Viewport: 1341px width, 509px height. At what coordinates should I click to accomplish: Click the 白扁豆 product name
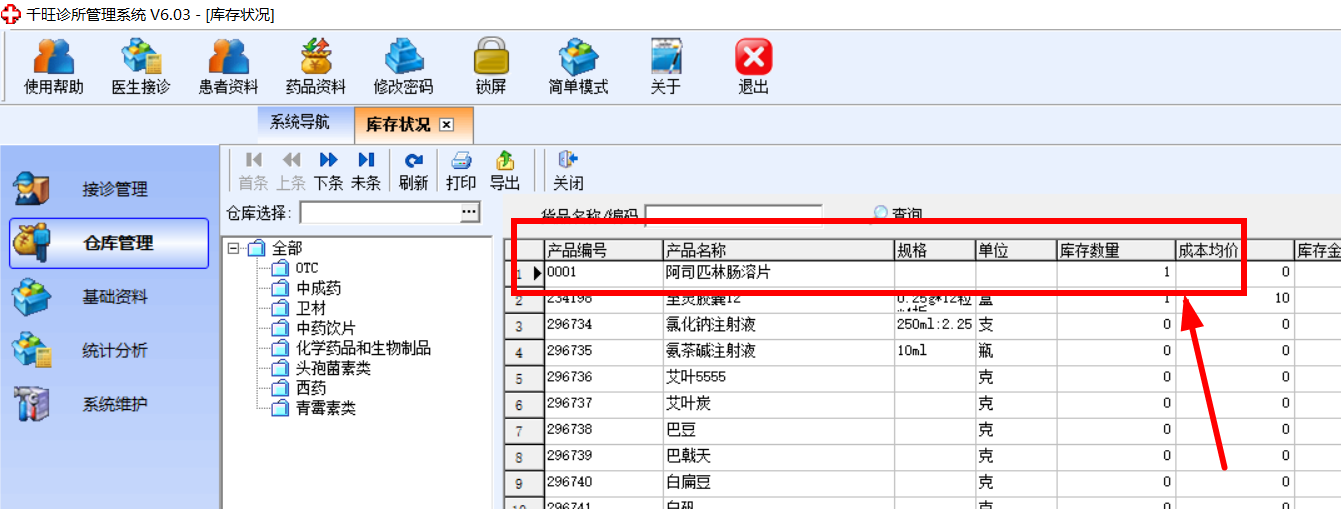[779, 483]
